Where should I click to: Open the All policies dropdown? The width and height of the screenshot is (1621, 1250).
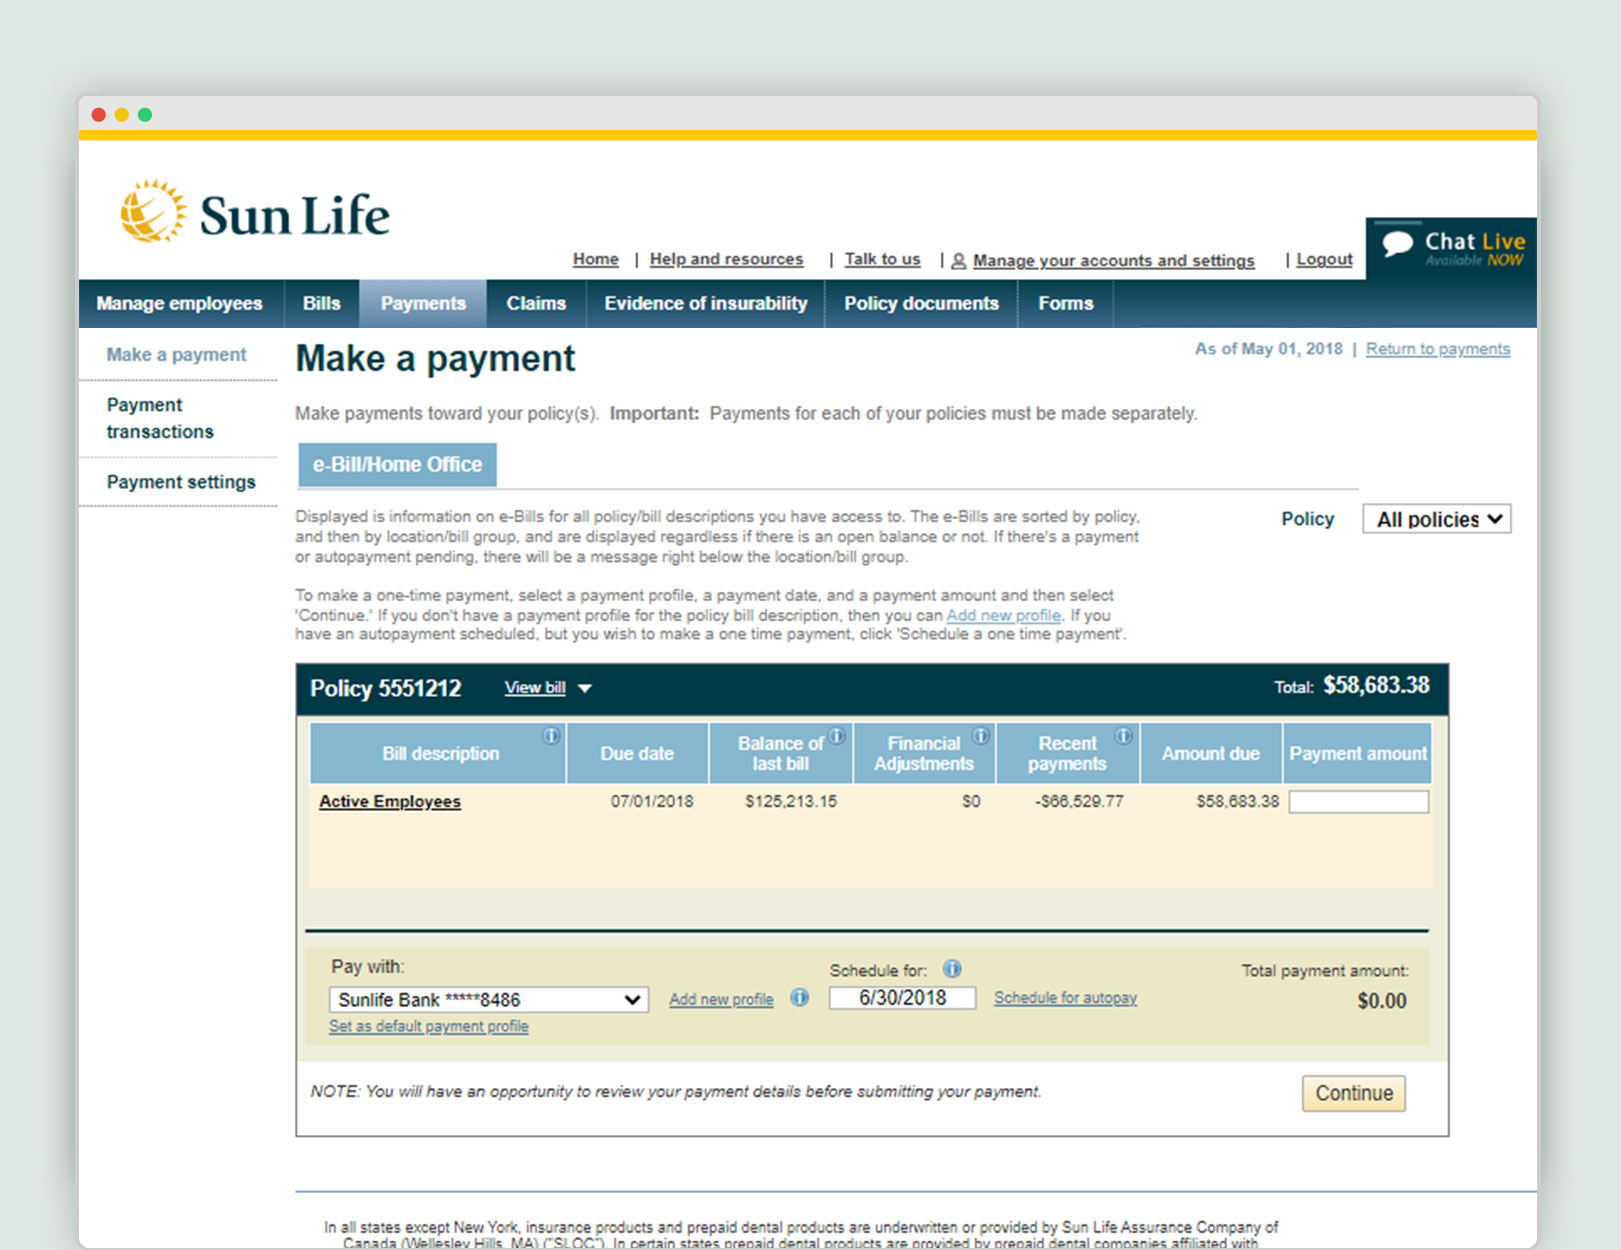click(x=1436, y=519)
